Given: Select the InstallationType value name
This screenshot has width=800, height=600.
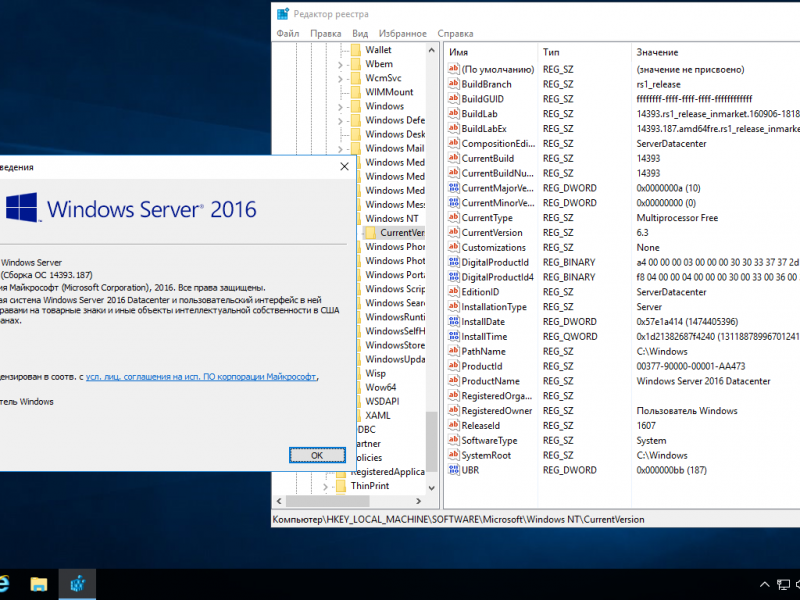Looking at the screenshot, I should (494, 307).
